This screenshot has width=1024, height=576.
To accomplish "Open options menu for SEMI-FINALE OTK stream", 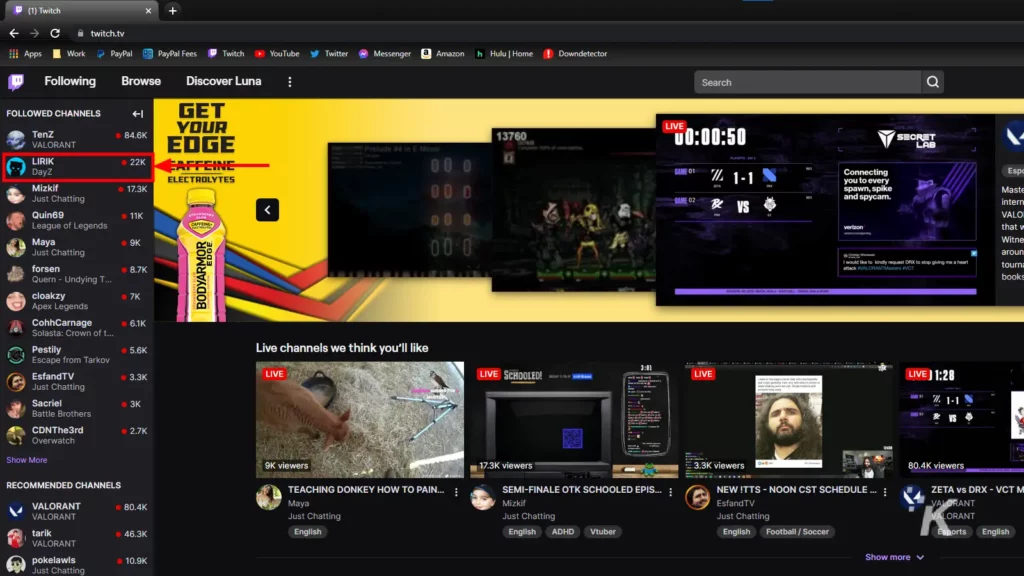I will click(670, 492).
